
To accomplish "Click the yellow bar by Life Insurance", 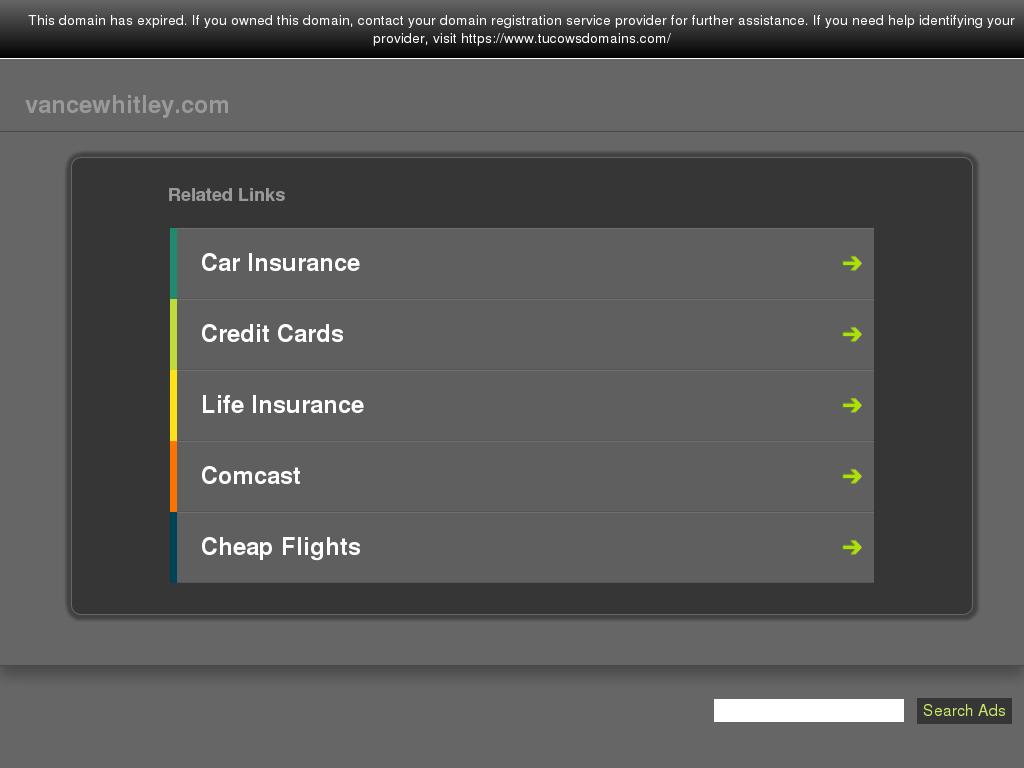I will [173, 405].
